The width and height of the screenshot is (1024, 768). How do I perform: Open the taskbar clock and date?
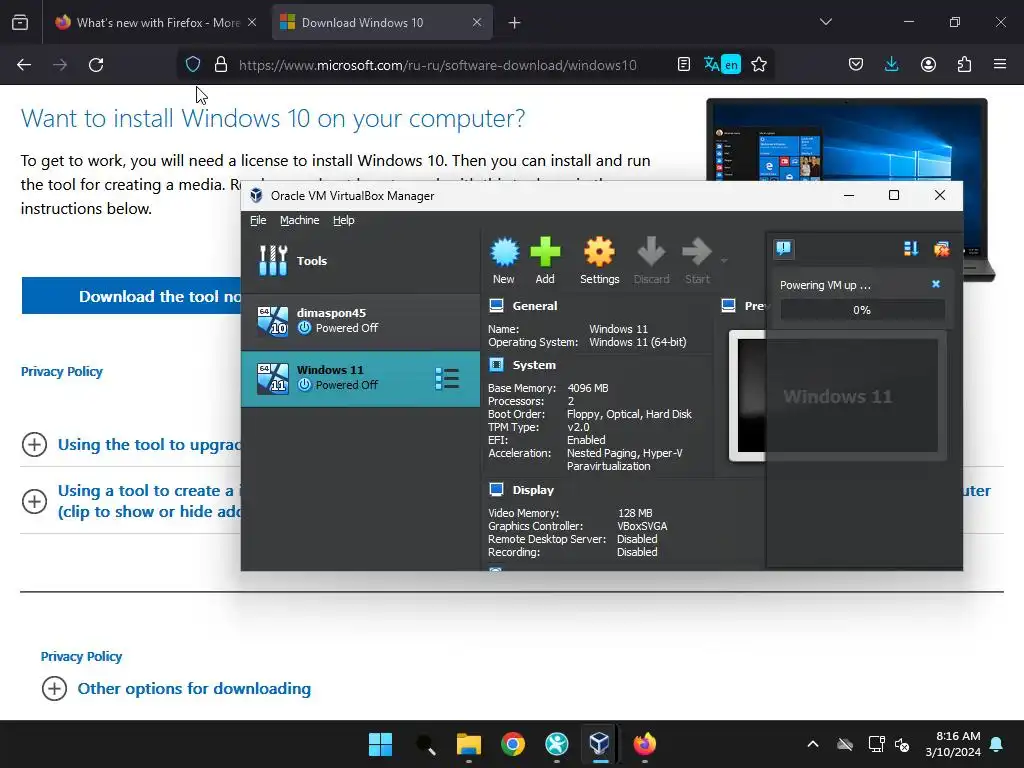[953, 744]
